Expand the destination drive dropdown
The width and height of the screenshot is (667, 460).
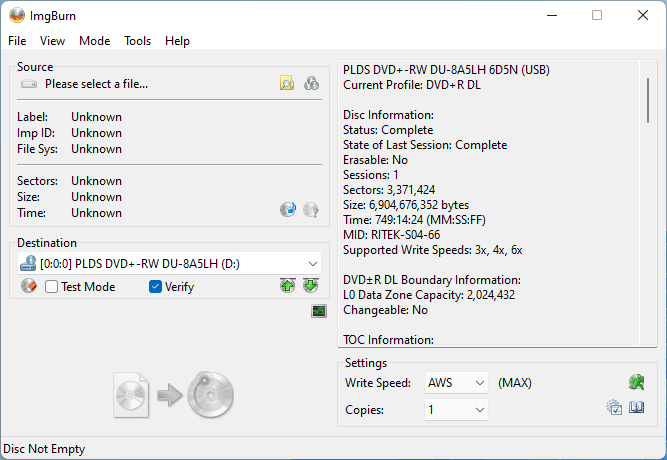click(x=313, y=263)
